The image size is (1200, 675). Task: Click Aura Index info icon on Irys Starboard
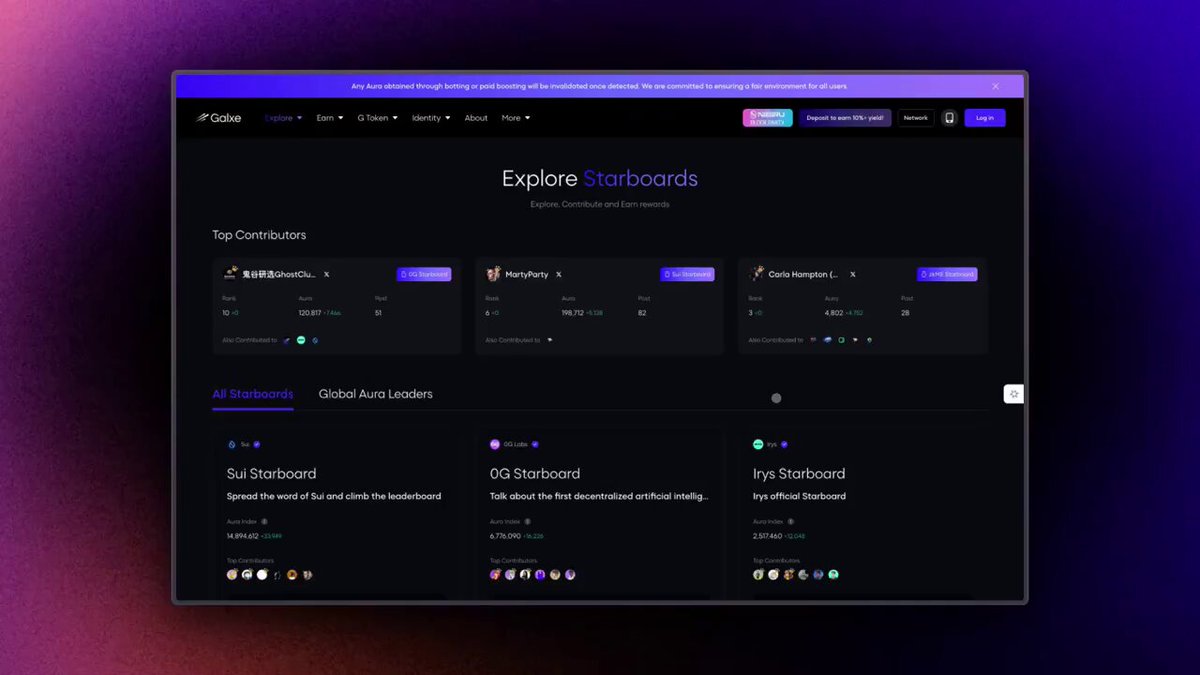click(x=790, y=521)
